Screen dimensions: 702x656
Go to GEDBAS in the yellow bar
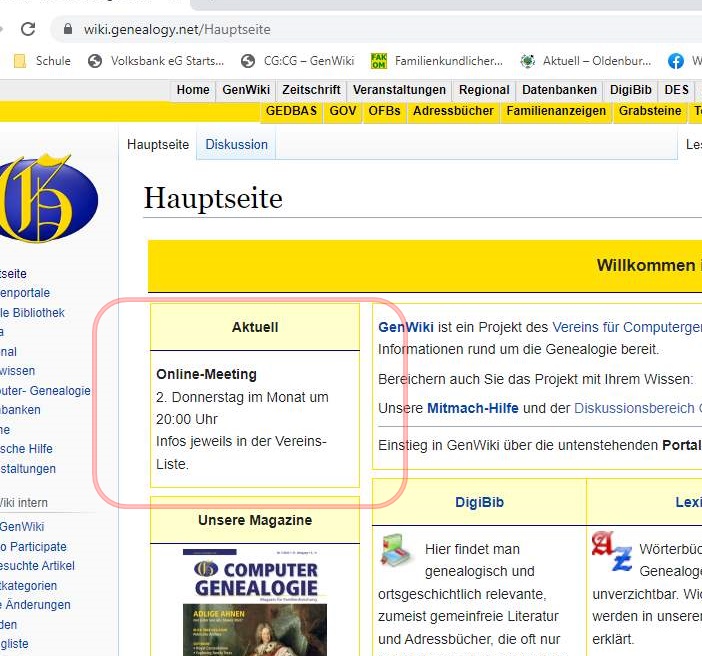291,111
